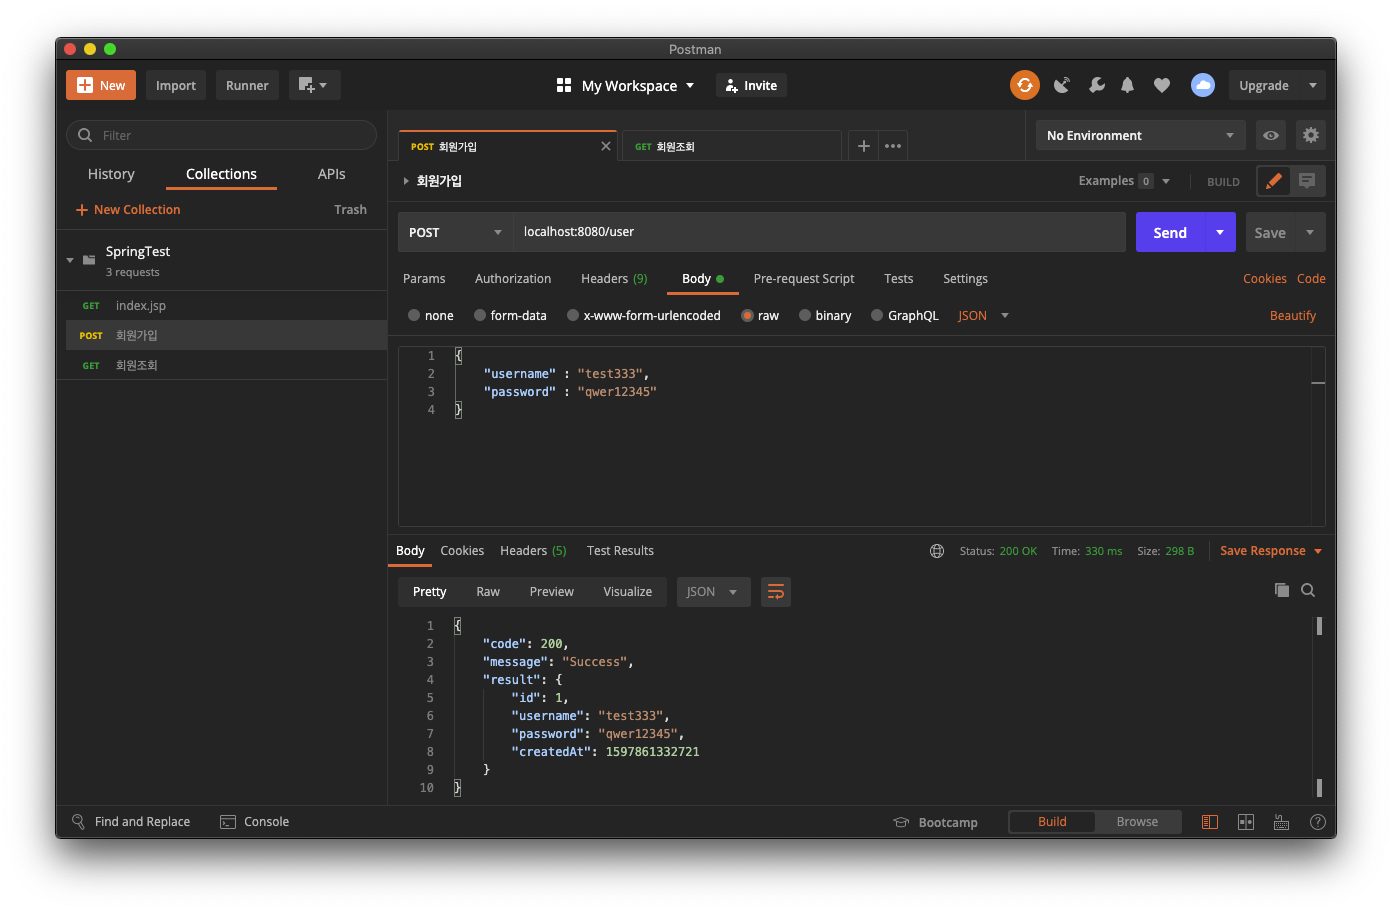The height and width of the screenshot is (912, 1392).
Task: Click the sidebar Filter field
Action: 221,135
